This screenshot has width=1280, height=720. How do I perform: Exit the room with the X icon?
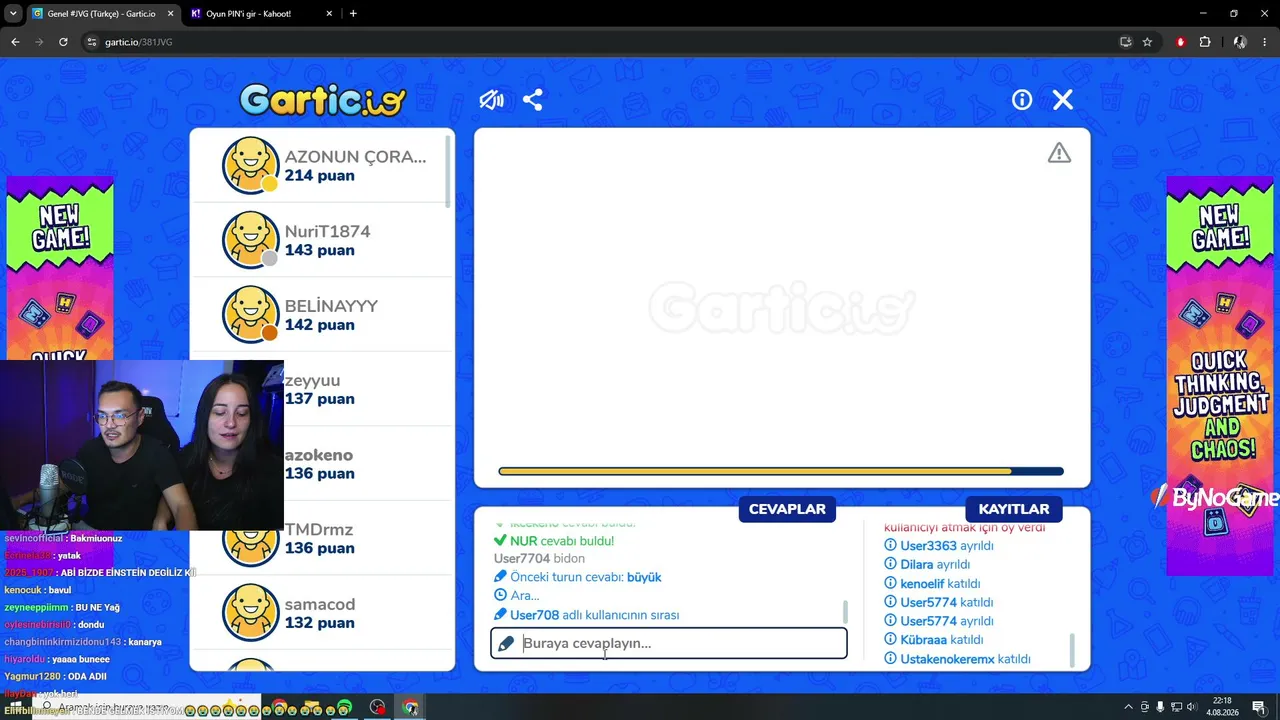(x=1063, y=100)
